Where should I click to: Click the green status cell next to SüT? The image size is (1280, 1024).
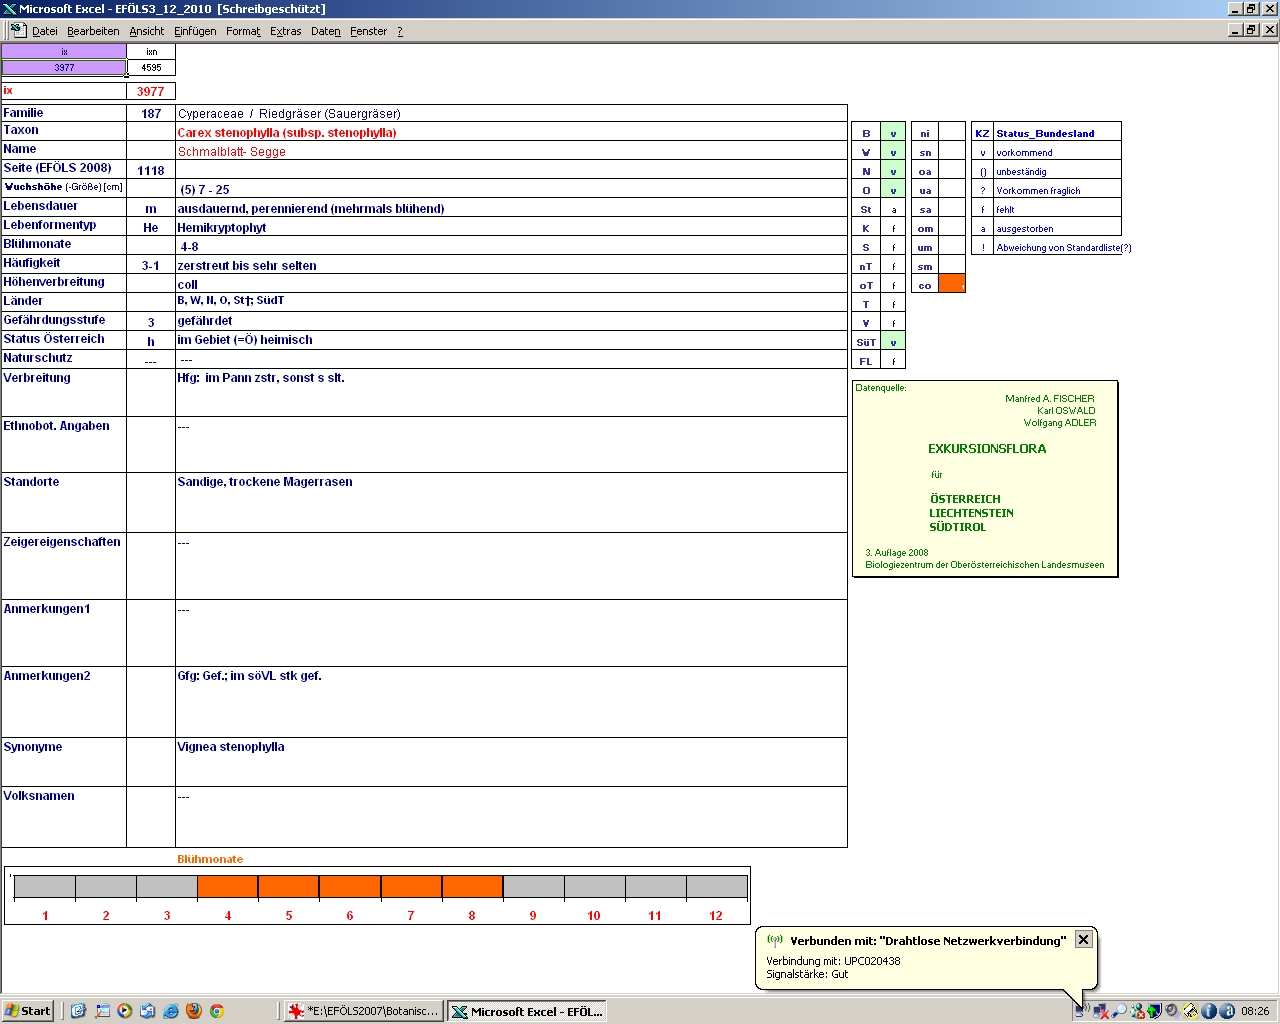pyautogui.click(x=893, y=342)
